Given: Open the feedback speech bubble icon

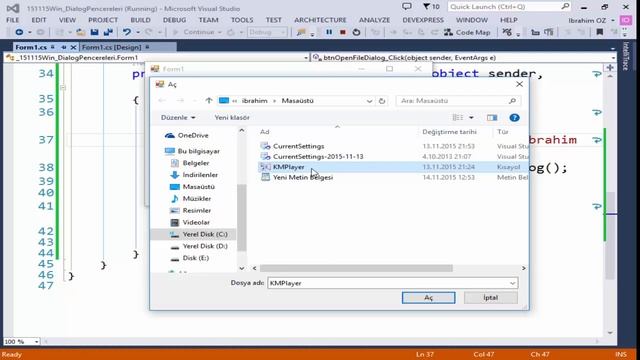Looking at the screenshot, I should point(407,7).
